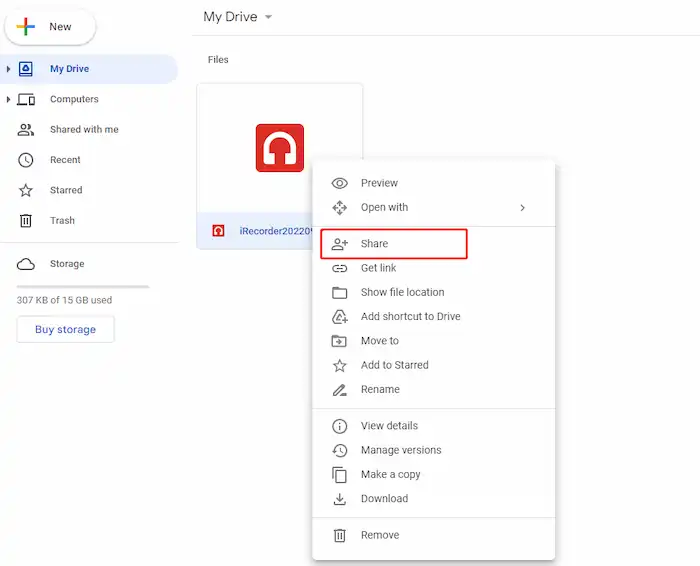Open the Storage label
The width and height of the screenshot is (700, 566).
click(x=67, y=264)
